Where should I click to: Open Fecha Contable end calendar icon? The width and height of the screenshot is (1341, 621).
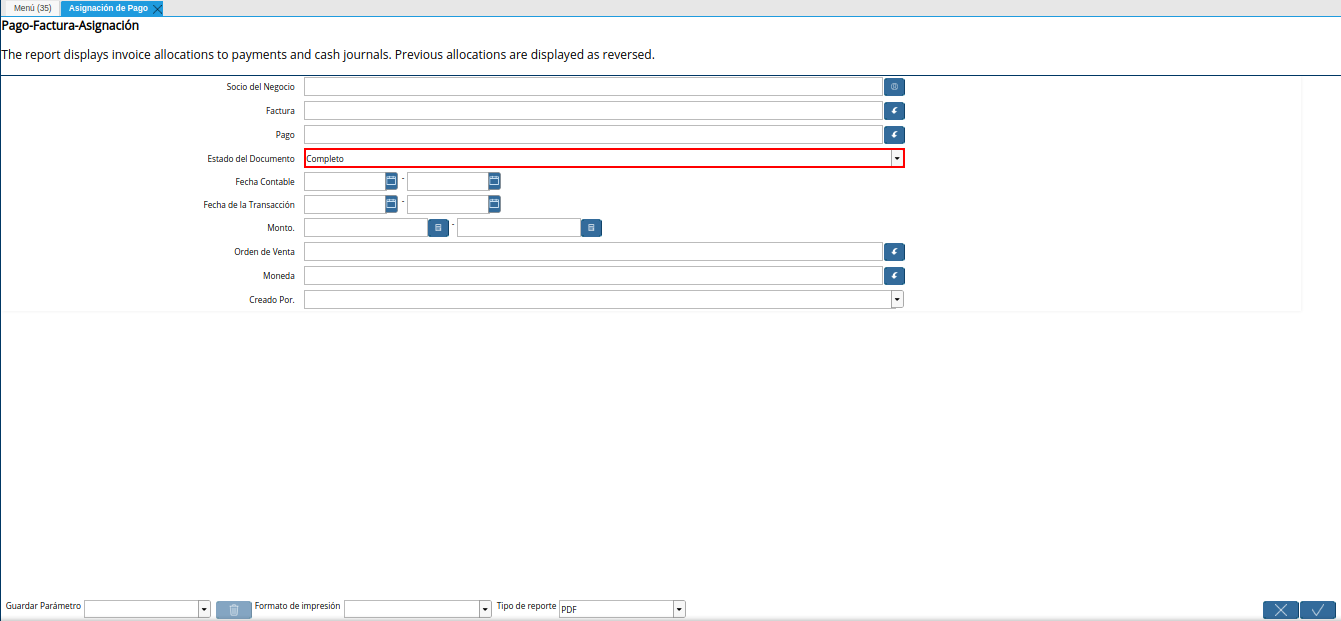point(494,181)
